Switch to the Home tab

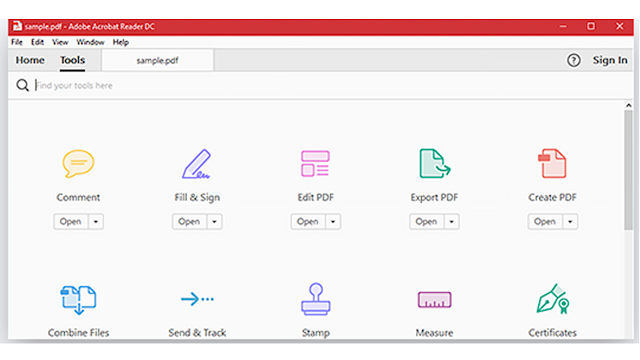tap(30, 60)
